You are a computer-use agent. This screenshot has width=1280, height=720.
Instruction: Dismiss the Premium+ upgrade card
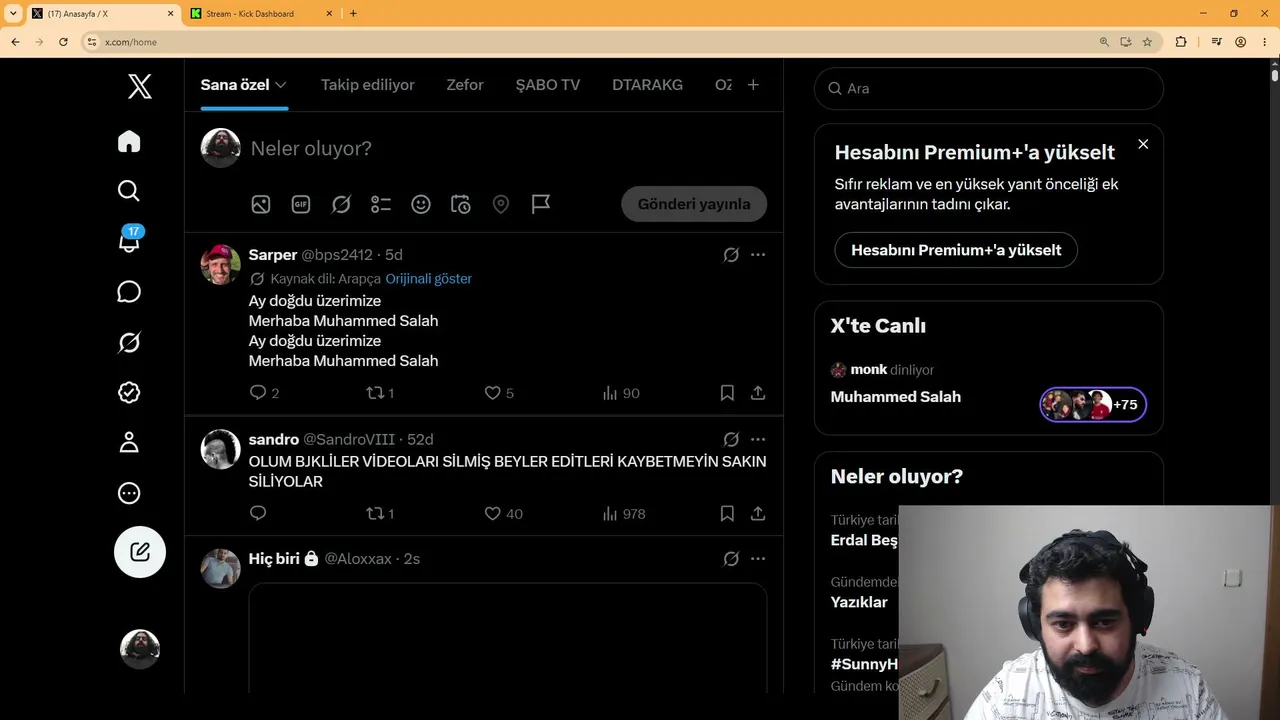[x=1143, y=144]
